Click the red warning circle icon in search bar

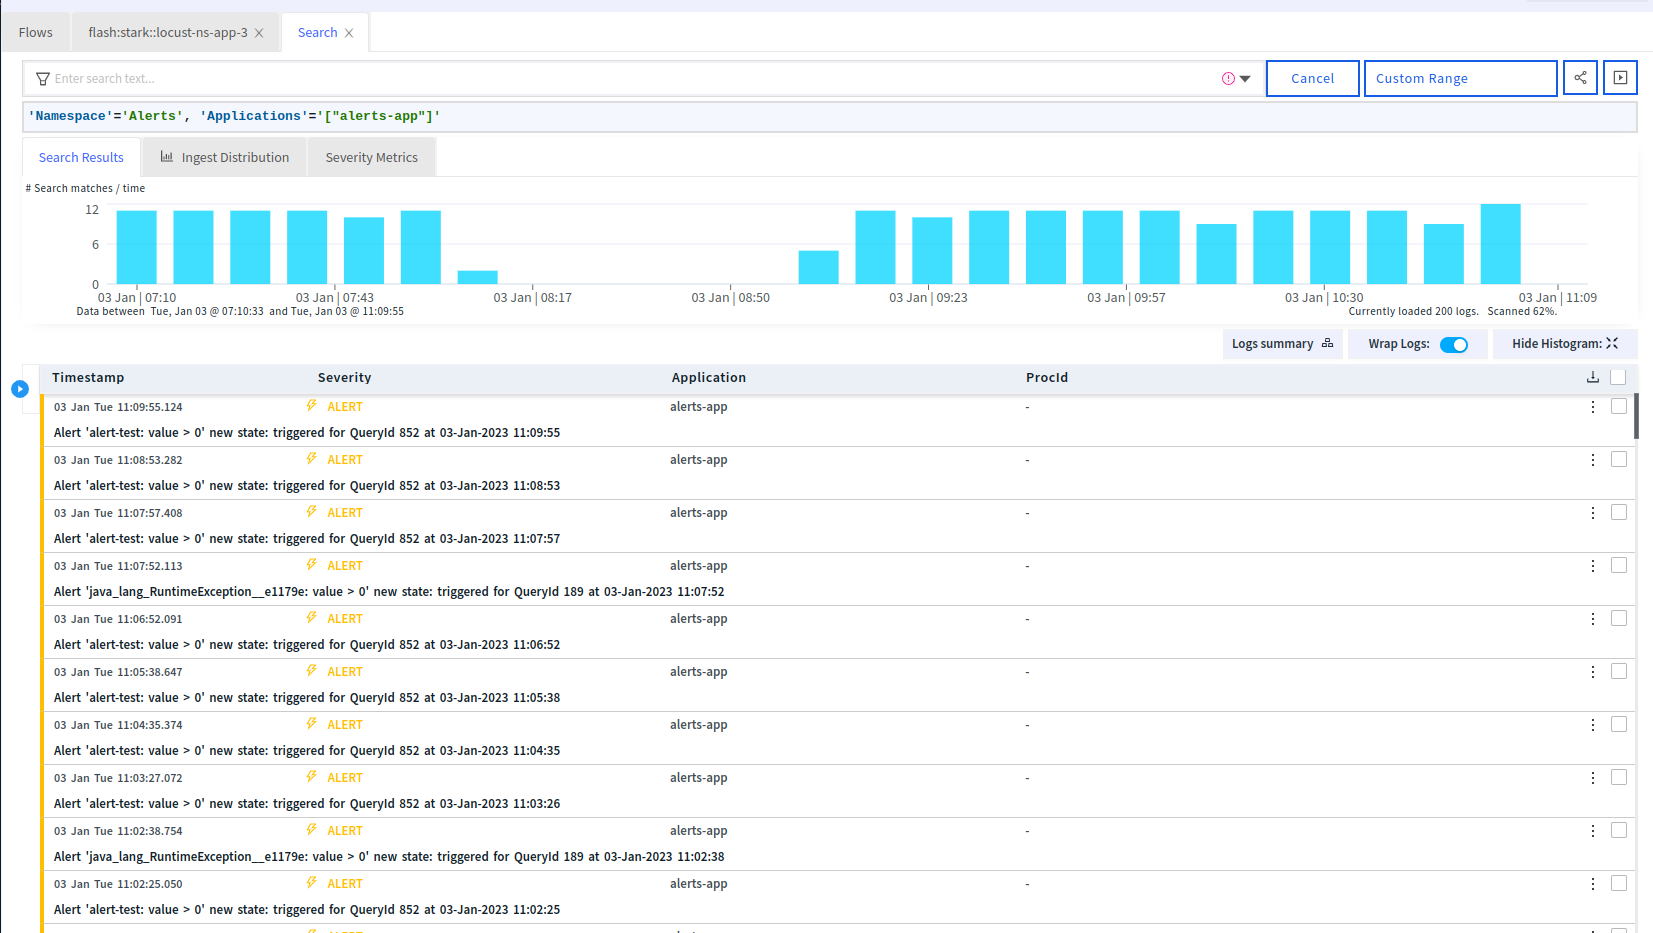coord(1228,79)
